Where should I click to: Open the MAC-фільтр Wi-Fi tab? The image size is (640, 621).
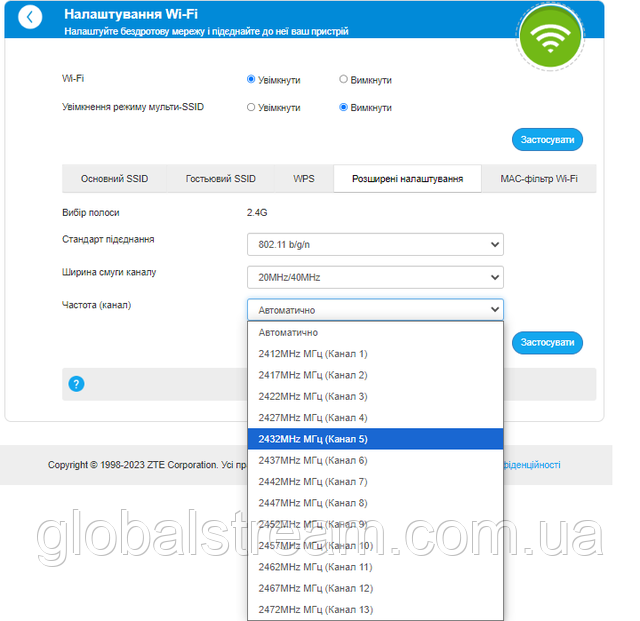click(x=539, y=179)
